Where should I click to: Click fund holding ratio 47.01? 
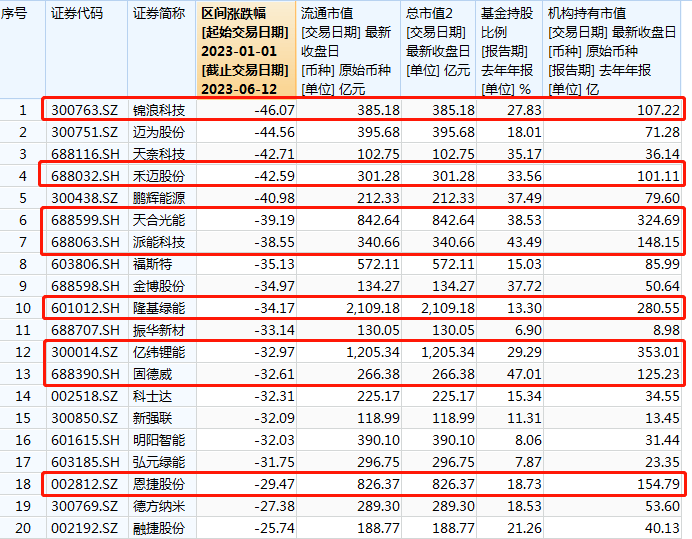[x=524, y=374]
